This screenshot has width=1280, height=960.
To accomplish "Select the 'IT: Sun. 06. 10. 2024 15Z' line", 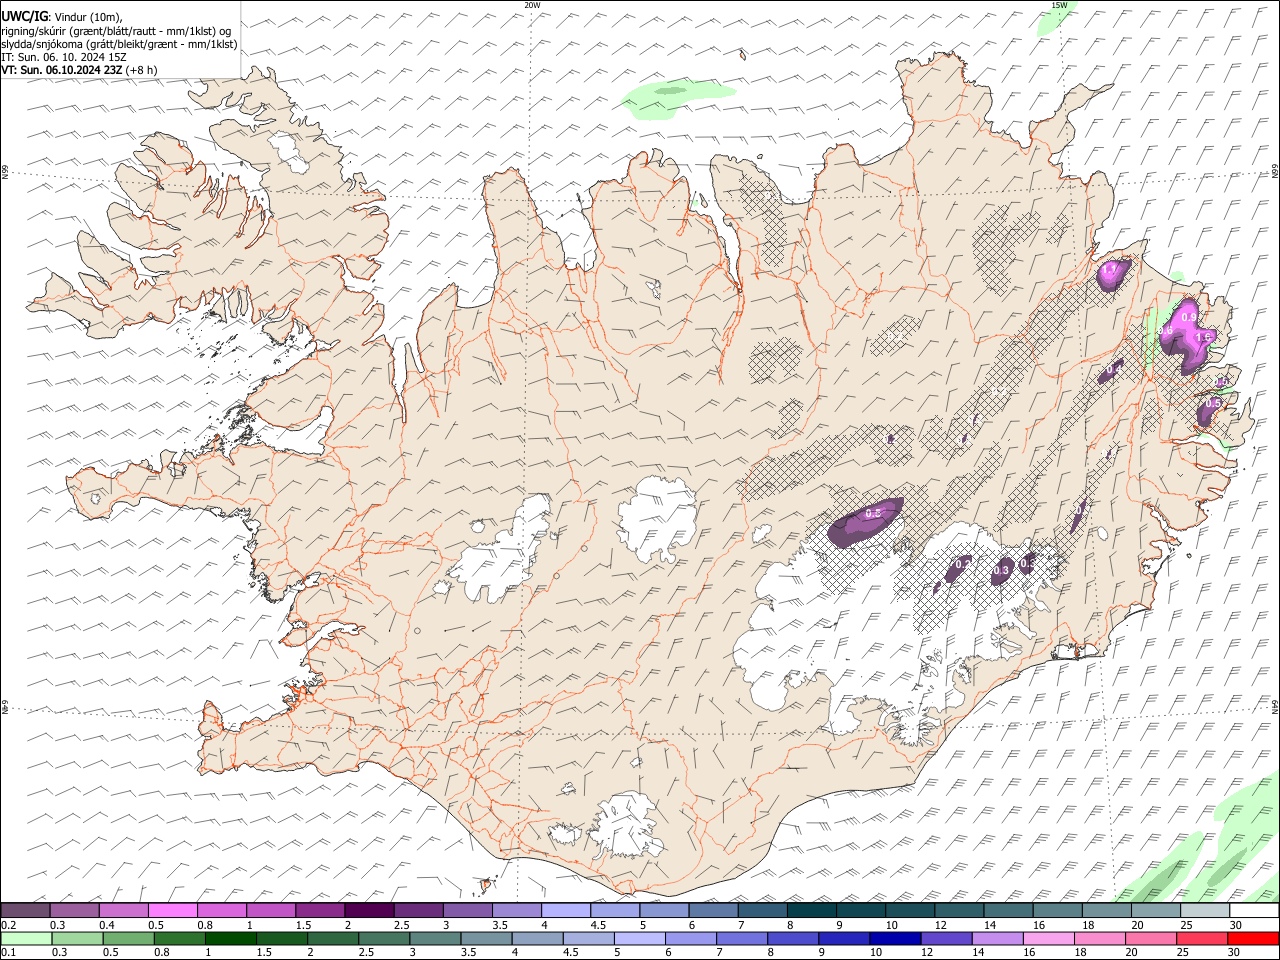I will (63, 57).
